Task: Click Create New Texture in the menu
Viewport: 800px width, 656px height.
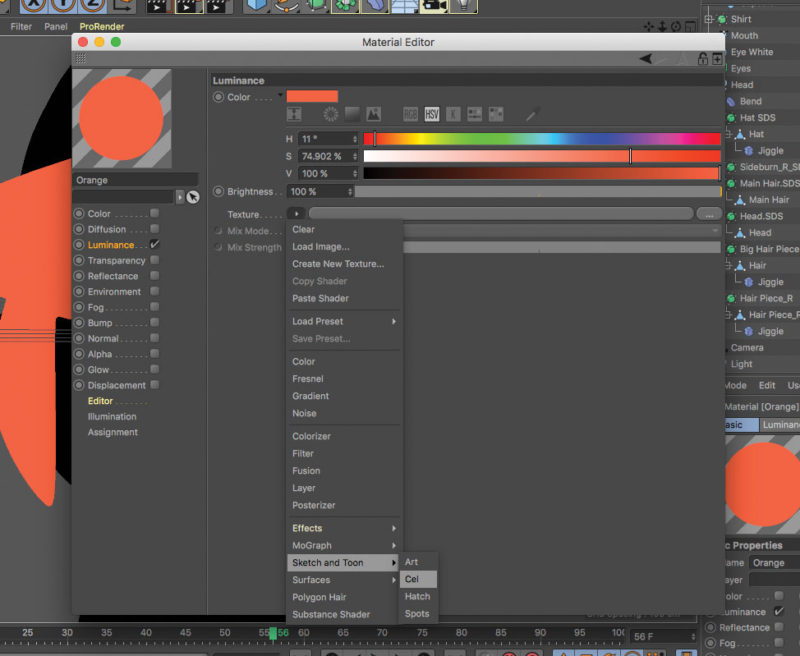Action: 335,264
